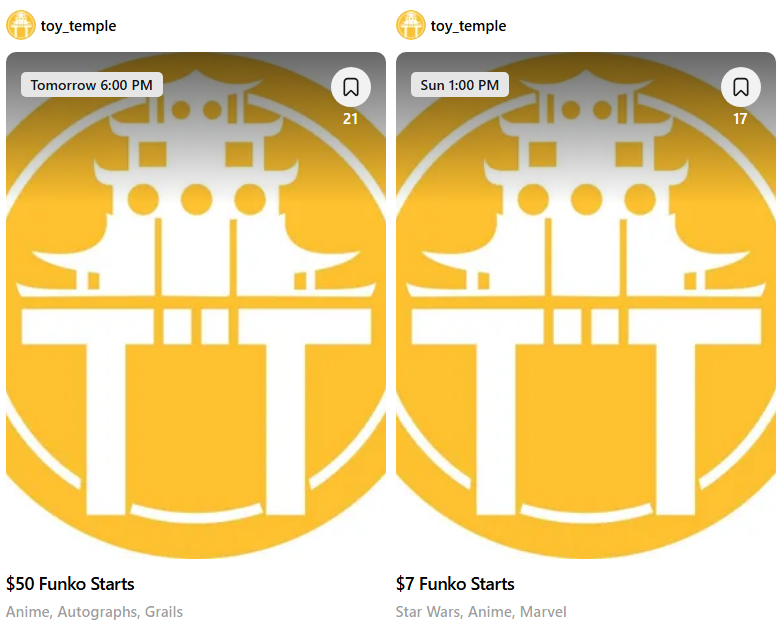
Task: Click the Autographs category tag
Action: point(97,613)
